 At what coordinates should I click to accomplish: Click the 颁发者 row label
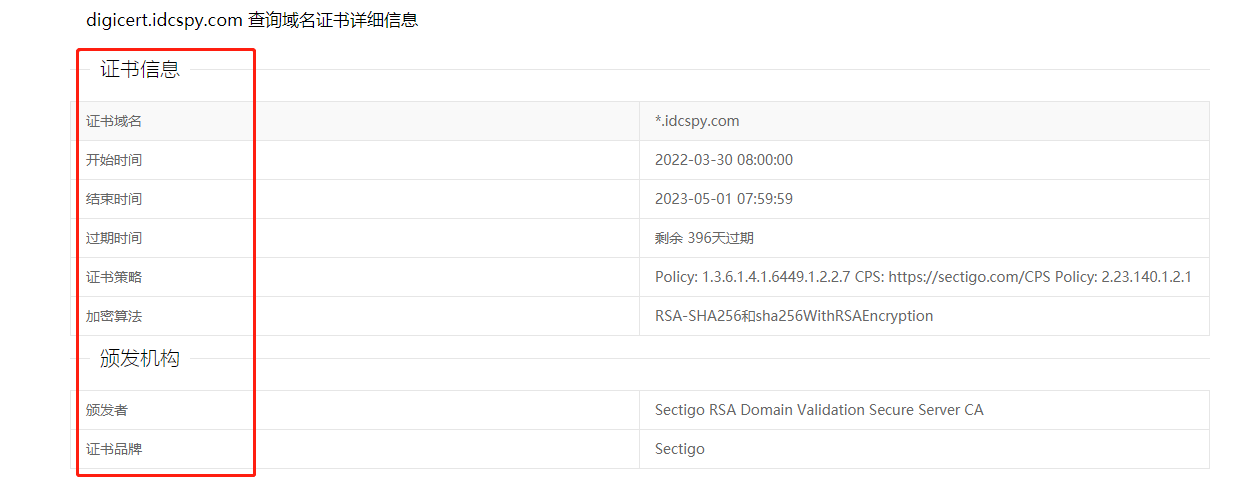click(x=107, y=410)
